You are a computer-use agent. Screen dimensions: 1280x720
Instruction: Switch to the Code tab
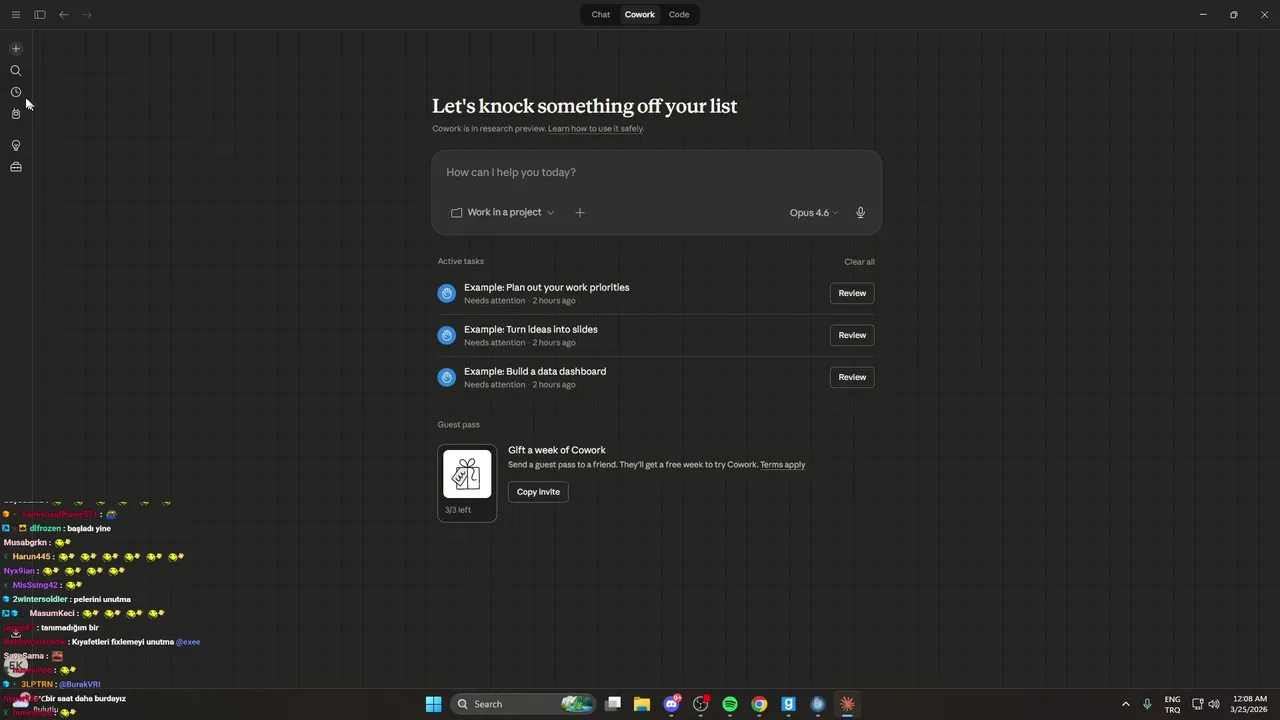tap(679, 15)
